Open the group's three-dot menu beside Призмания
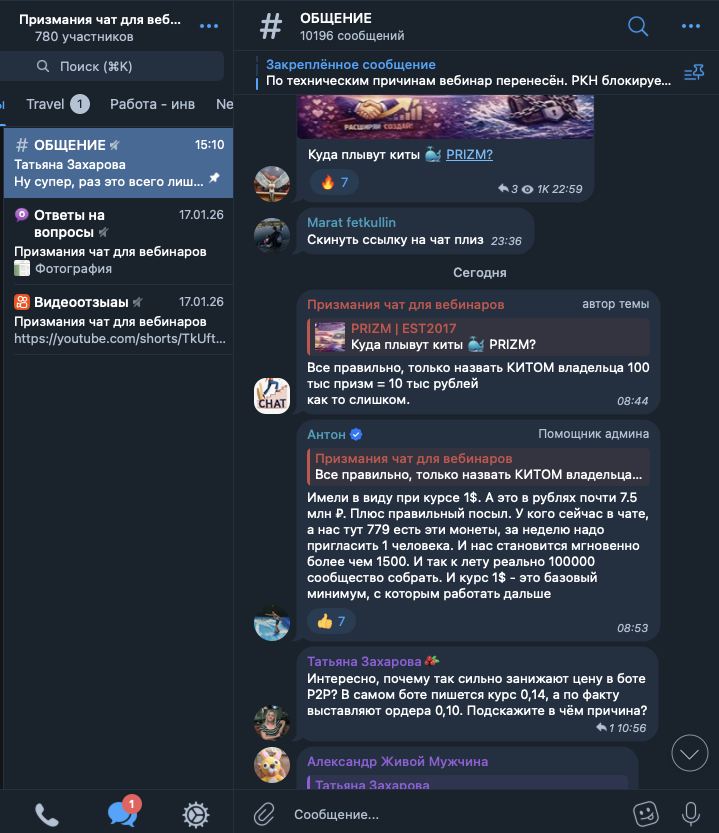719x833 pixels. click(x=209, y=26)
